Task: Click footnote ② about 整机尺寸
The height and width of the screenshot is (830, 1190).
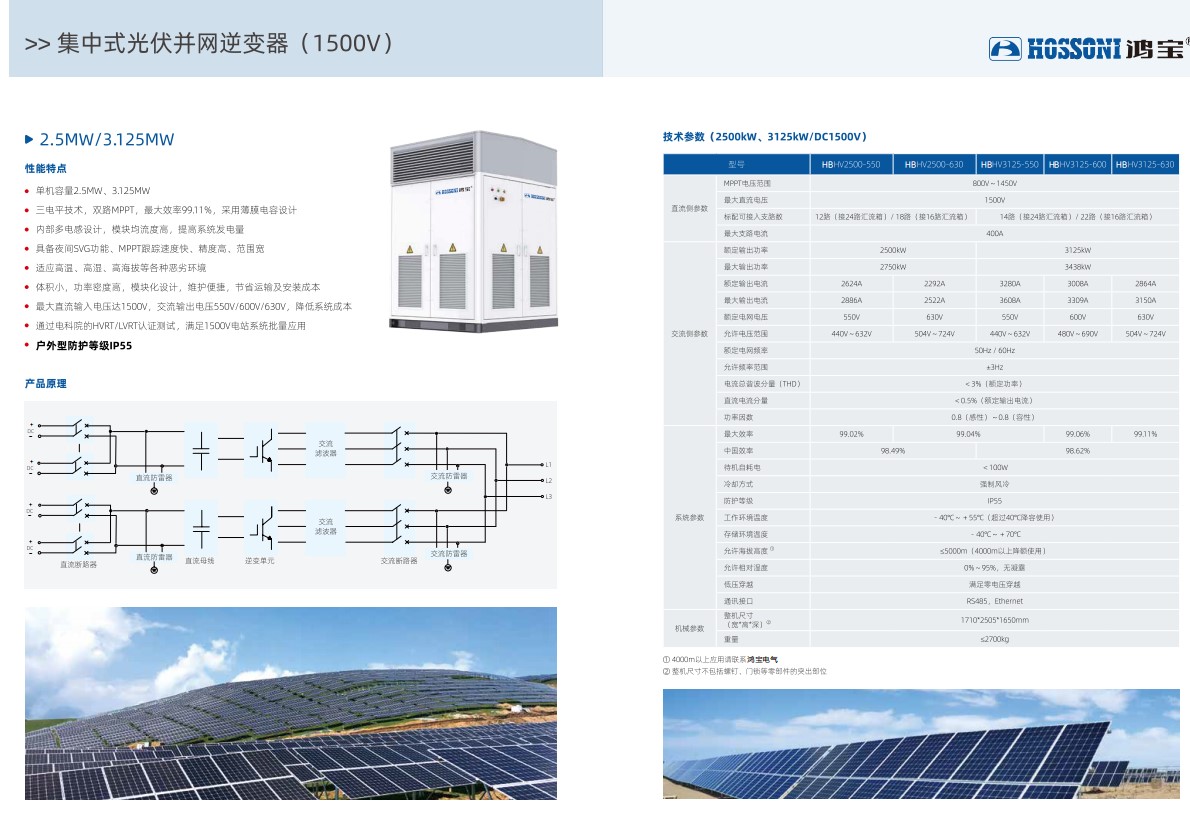Action: tap(745, 671)
